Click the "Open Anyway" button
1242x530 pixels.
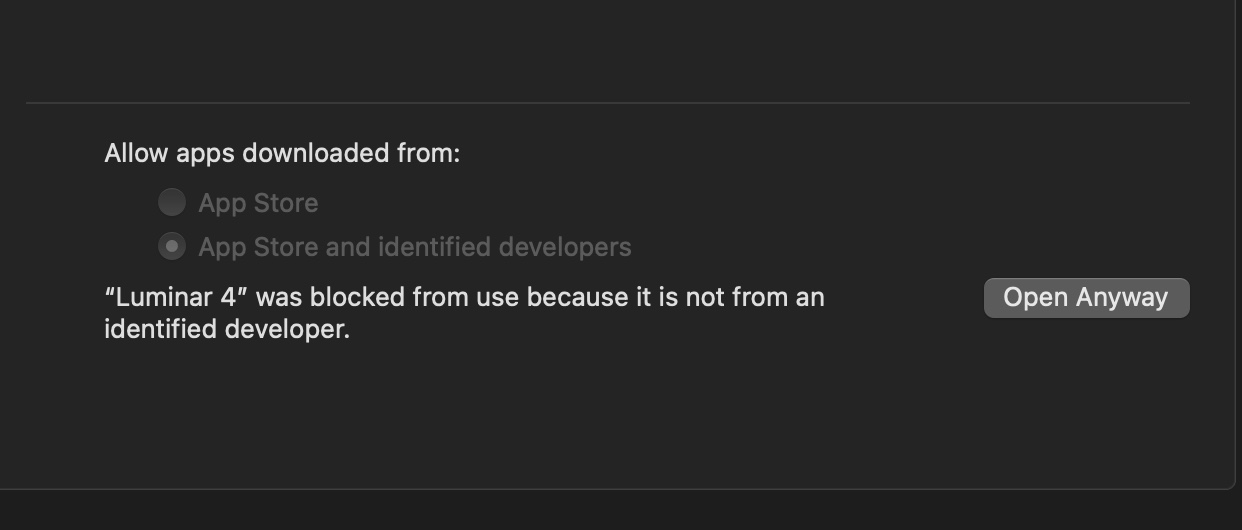(x=1086, y=298)
